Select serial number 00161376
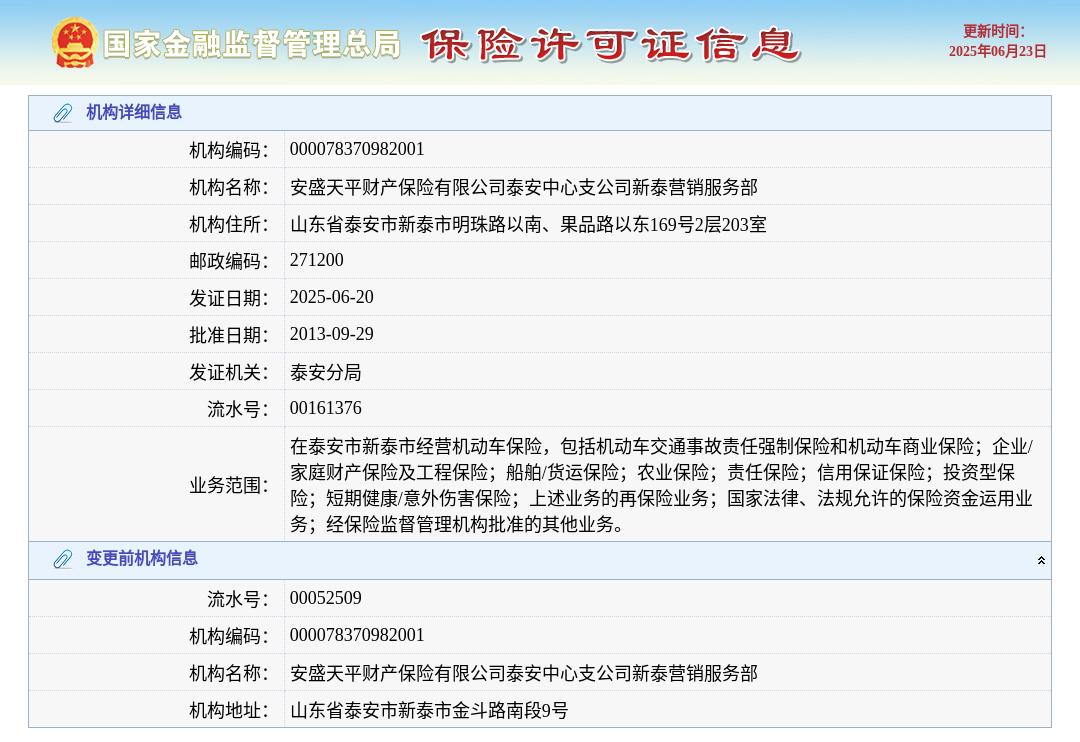This screenshot has height=742, width=1080. point(325,409)
